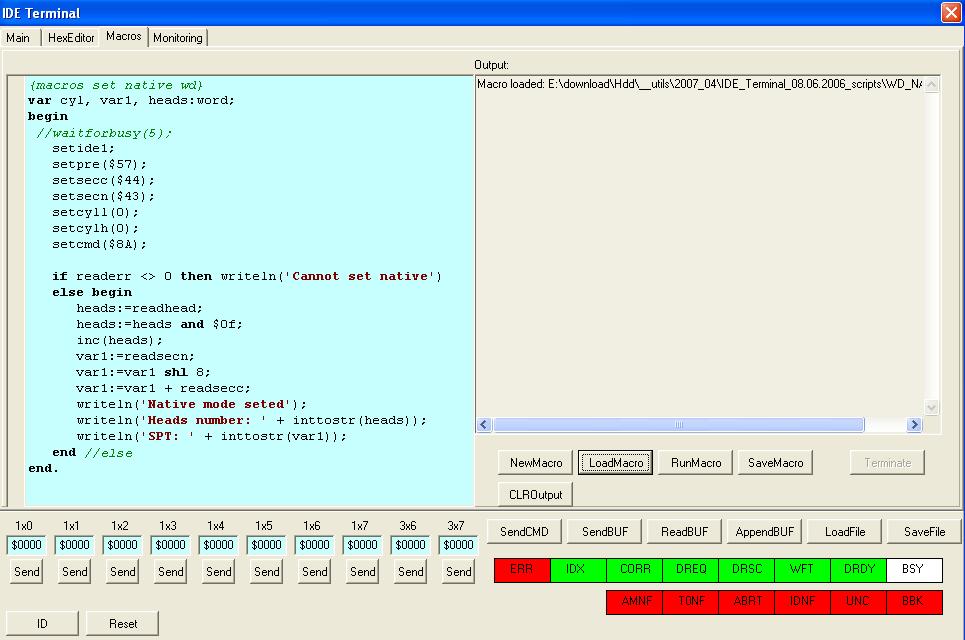Image resolution: width=965 pixels, height=640 pixels.
Task: Click the 1x6 register value field
Action: click(x=314, y=545)
